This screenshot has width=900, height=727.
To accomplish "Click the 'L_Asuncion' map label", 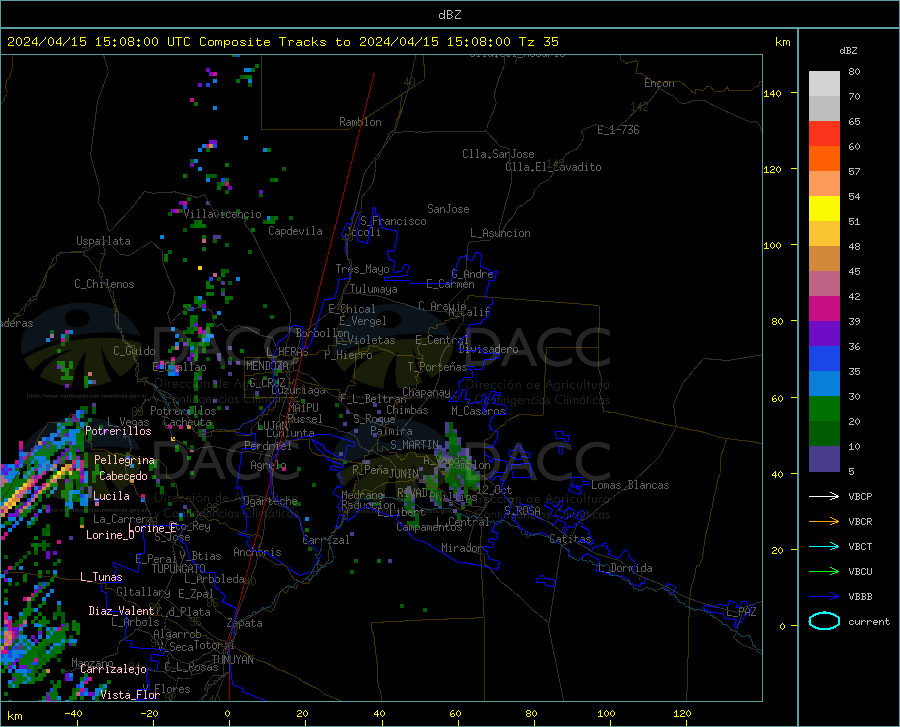I will tap(500, 233).
